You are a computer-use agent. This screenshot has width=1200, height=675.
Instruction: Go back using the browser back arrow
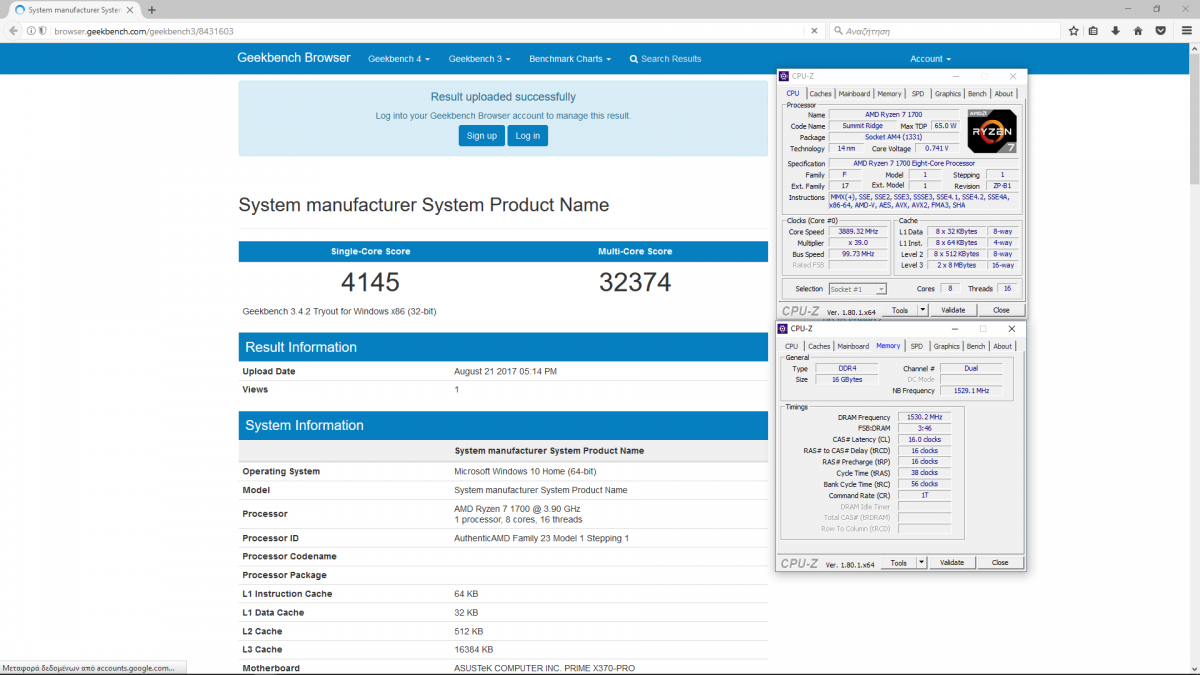coord(13,31)
